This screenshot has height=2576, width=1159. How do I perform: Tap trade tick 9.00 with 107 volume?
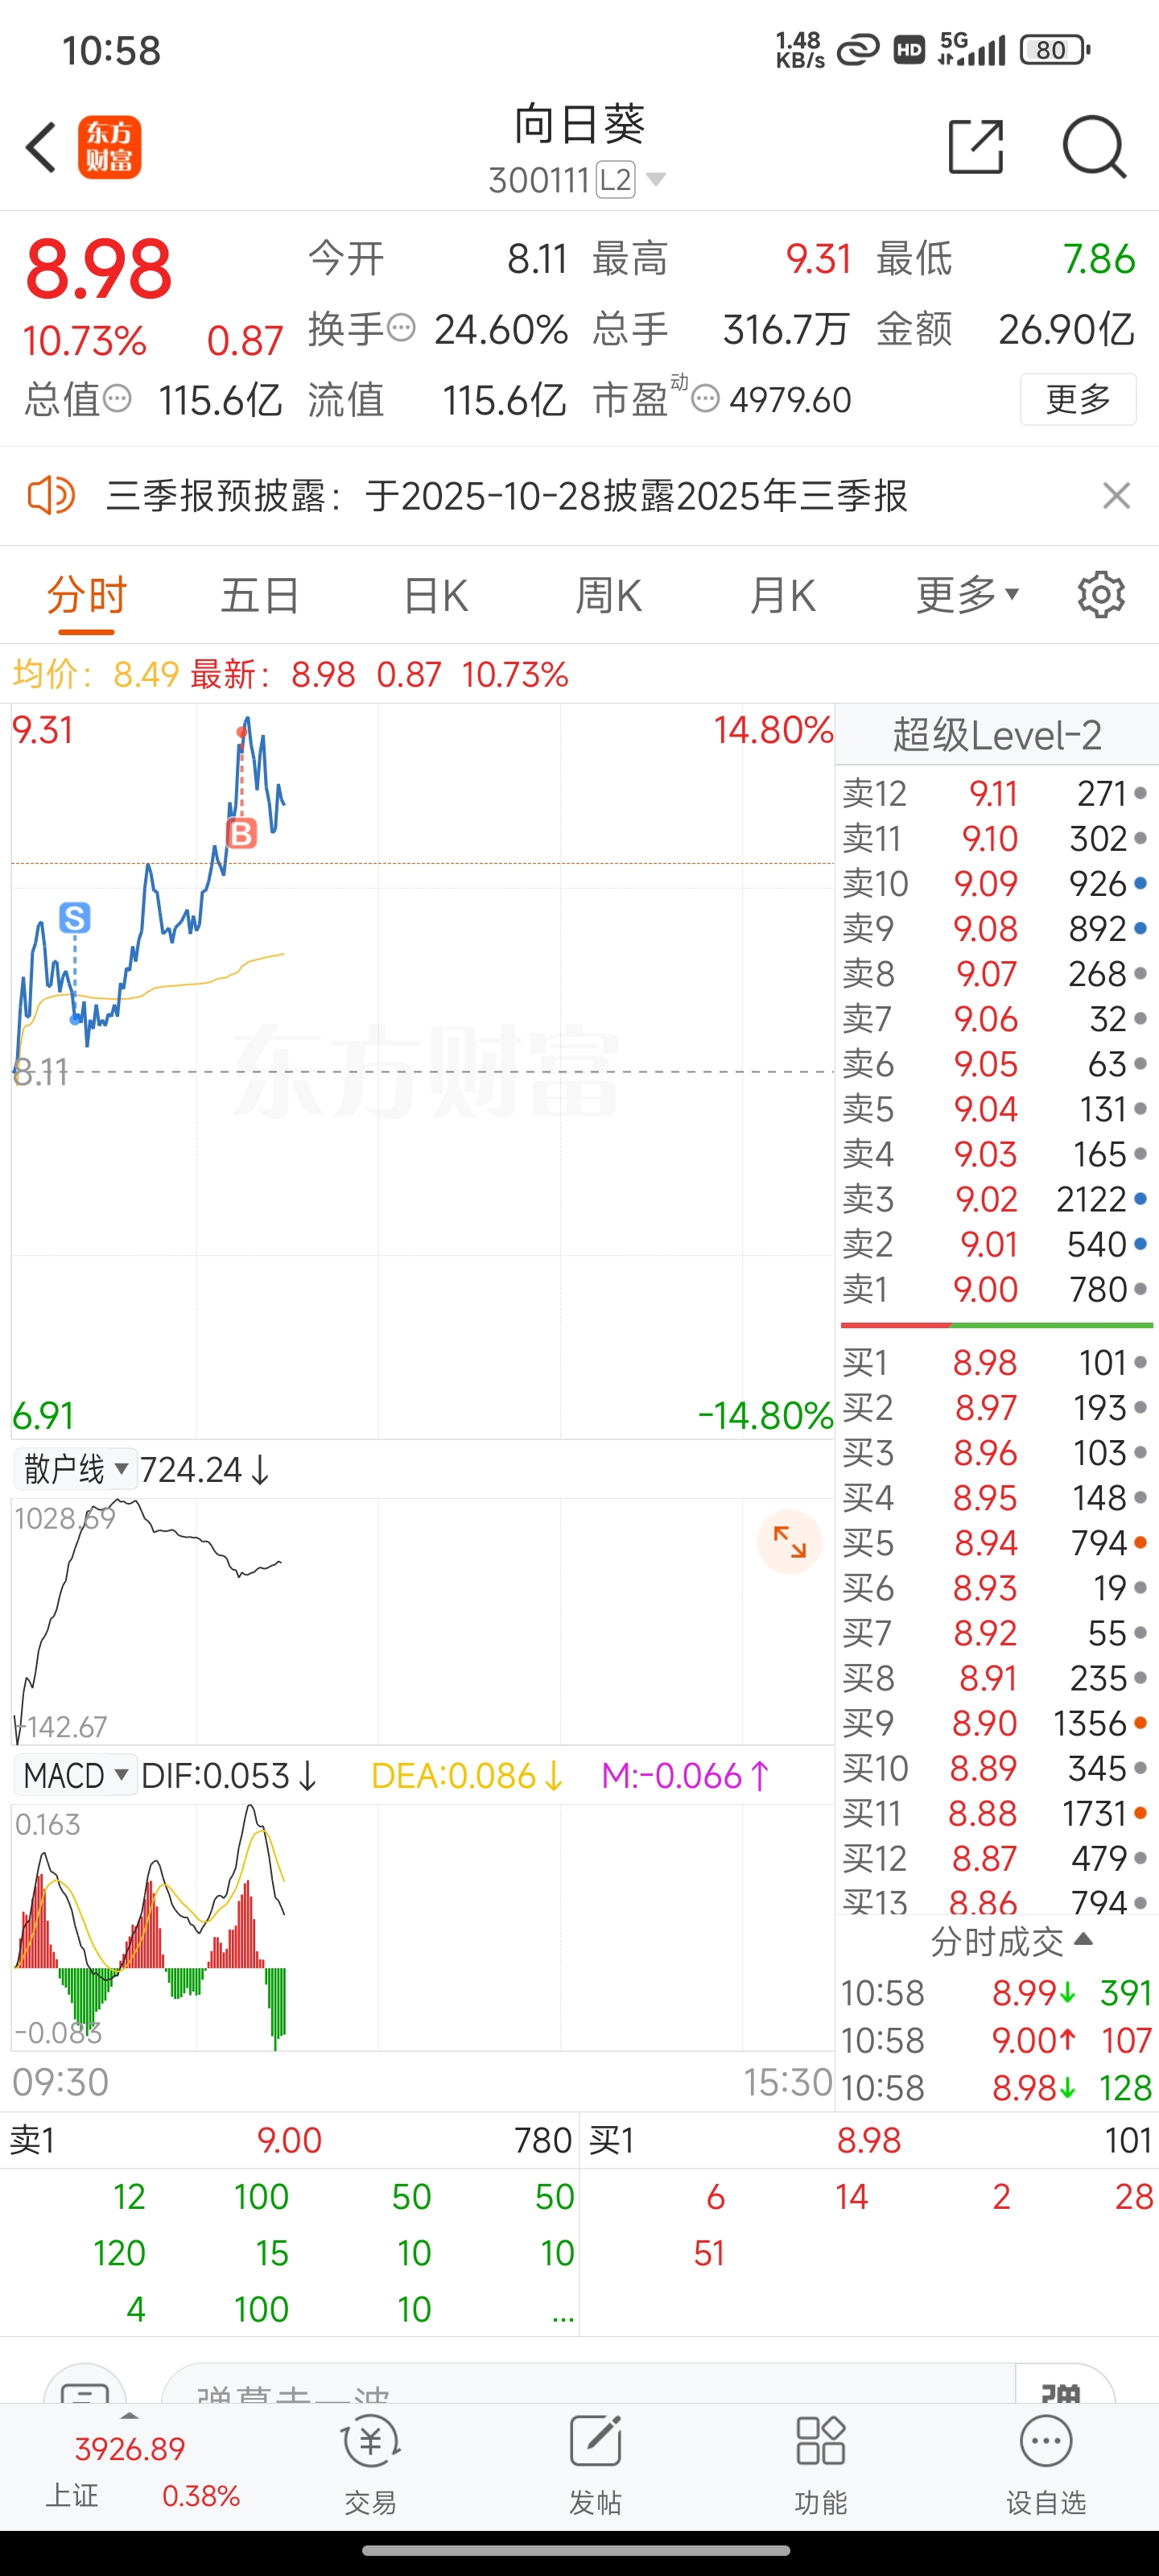[x=997, y=2040]
